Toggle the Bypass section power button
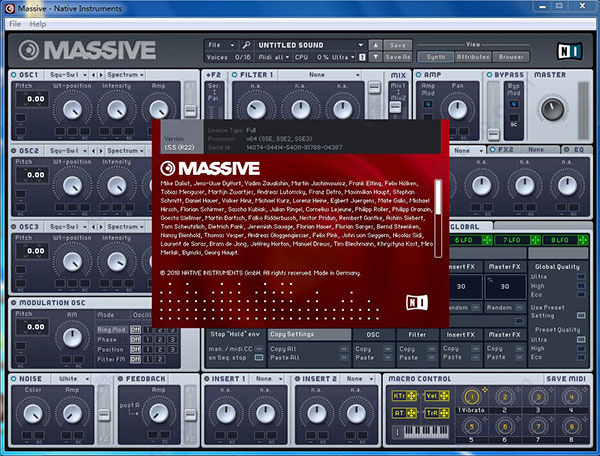 491,76
